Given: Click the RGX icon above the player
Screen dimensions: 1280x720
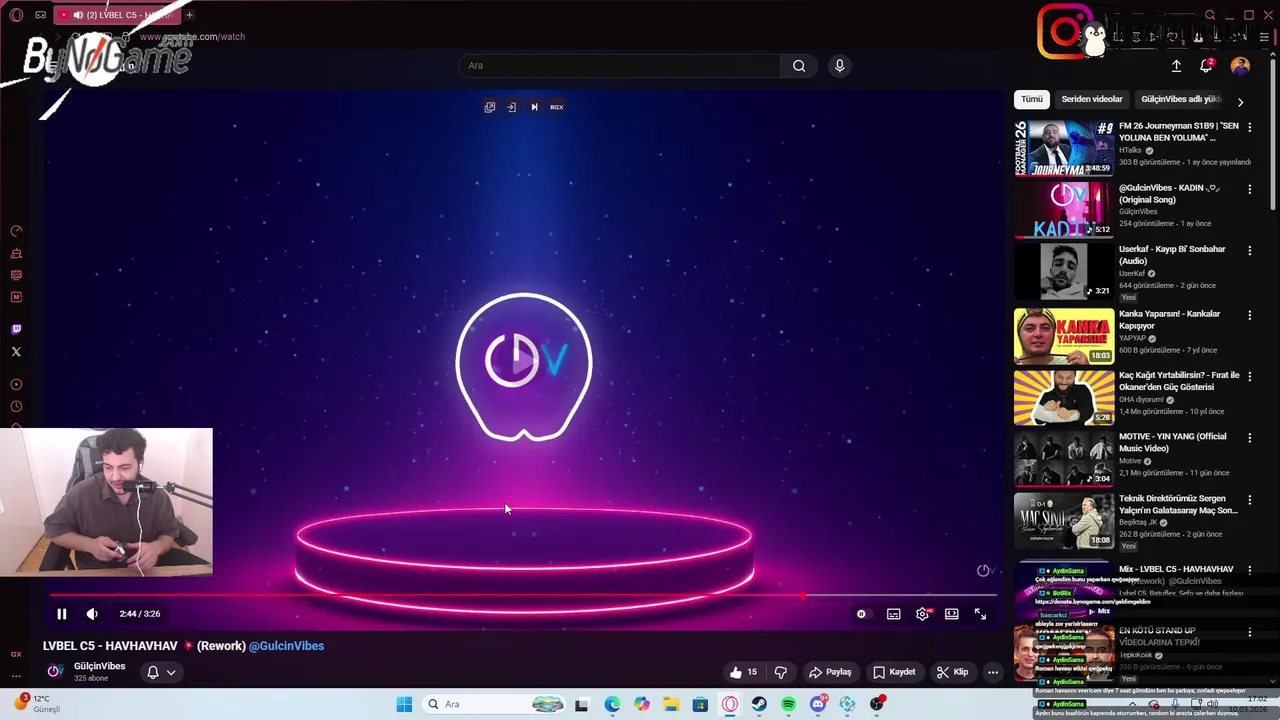Looking at the screenshot, I should pos(557,107).
